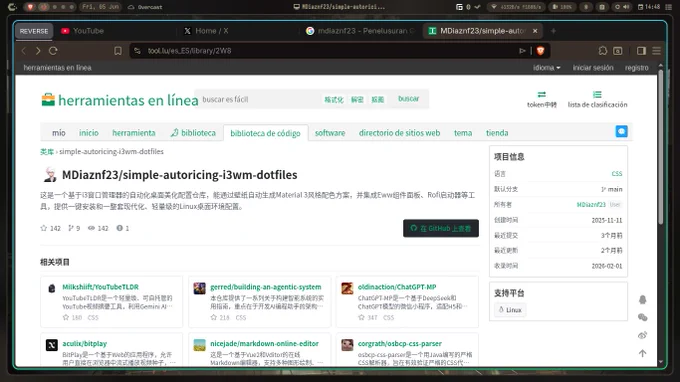Click the CSS language link in project info
This screenshot has height=382, width=680.
617,174
